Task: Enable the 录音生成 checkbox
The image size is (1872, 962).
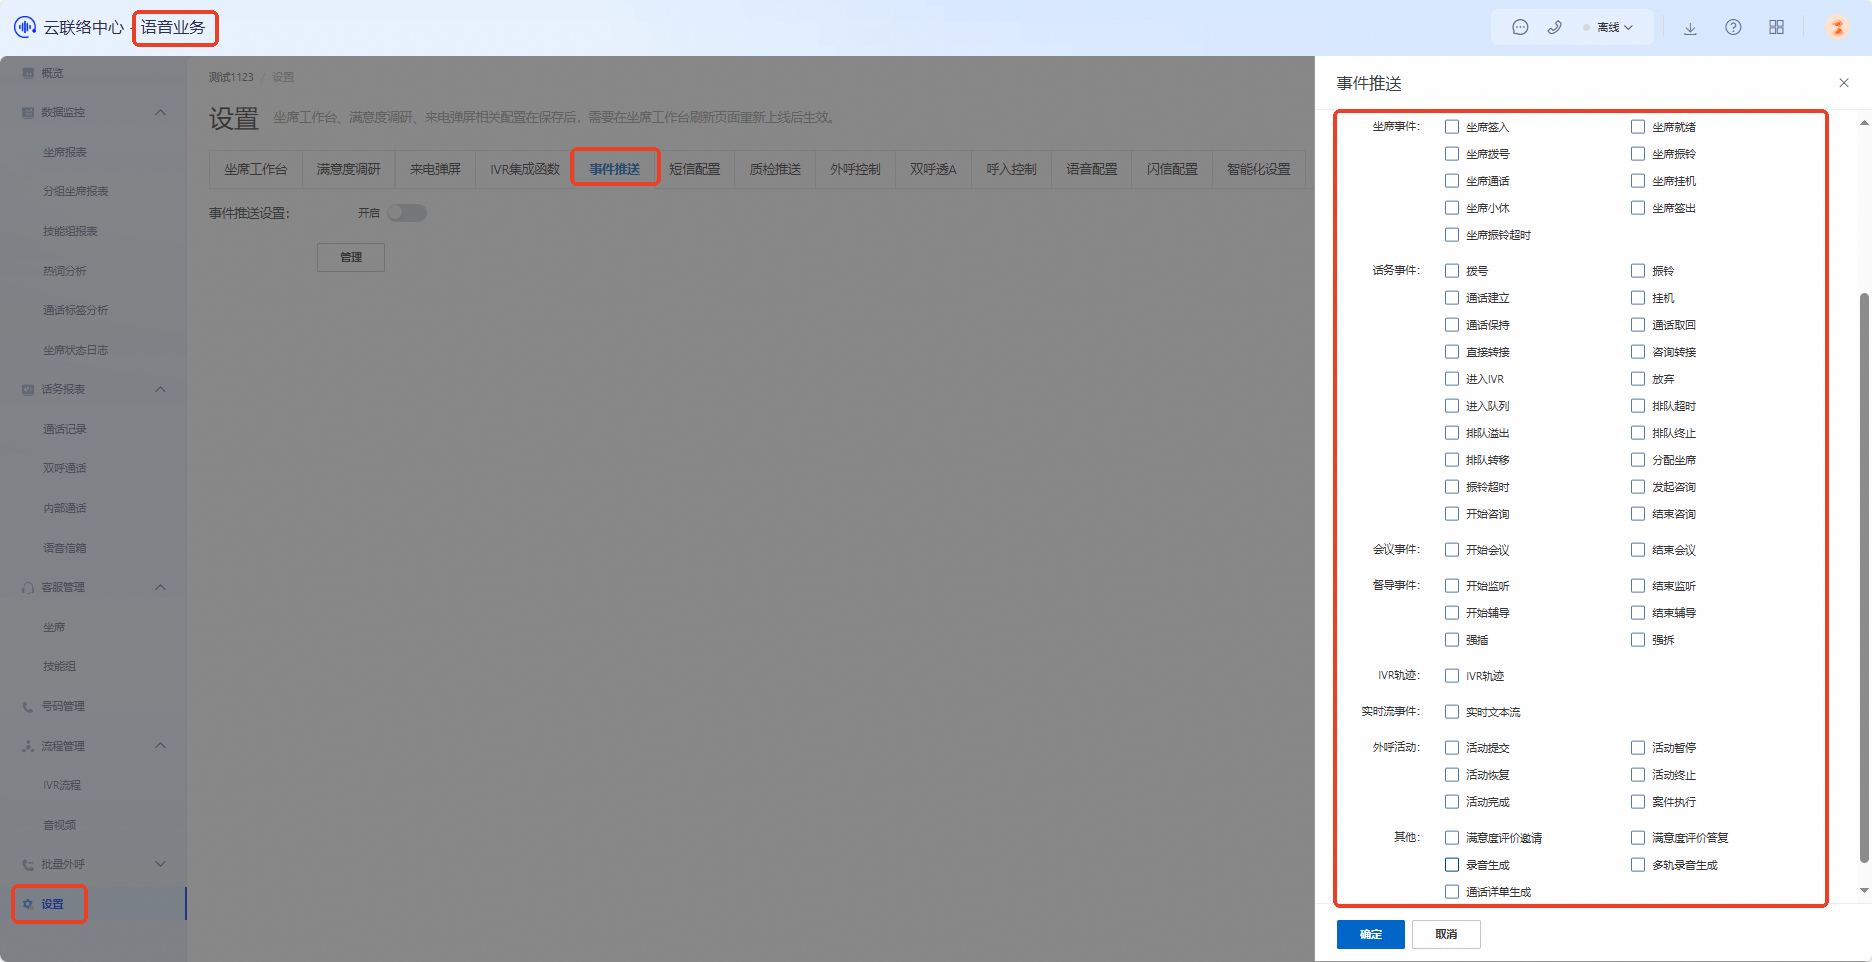Action: 1452,865
